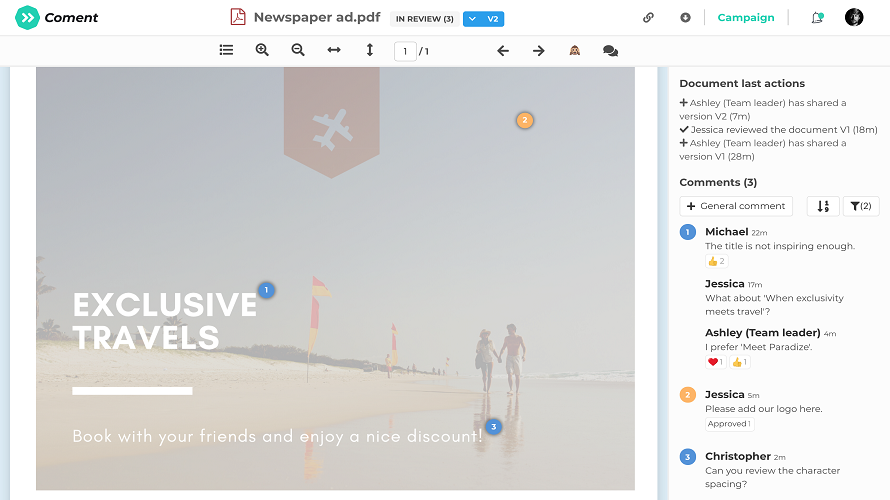Click the download document icon
The width and height of the screenshot is (890, 500).
coord(685,18)
